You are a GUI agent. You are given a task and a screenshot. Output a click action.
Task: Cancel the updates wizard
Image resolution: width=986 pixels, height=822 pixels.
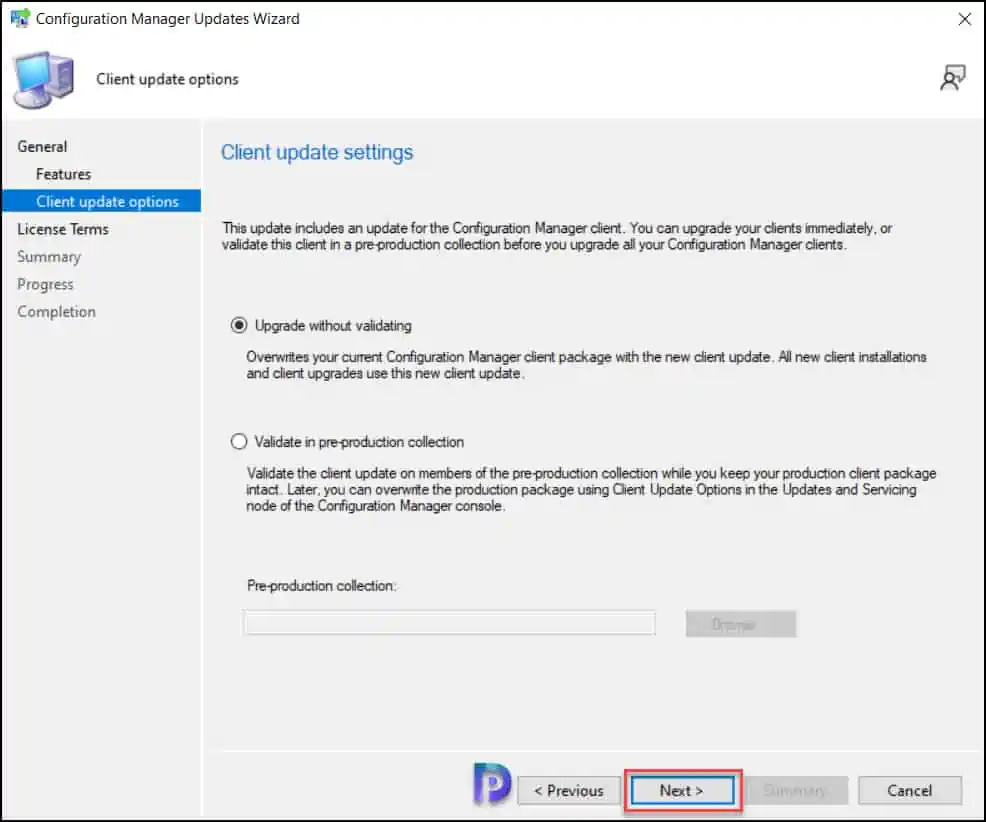point(910,790)
